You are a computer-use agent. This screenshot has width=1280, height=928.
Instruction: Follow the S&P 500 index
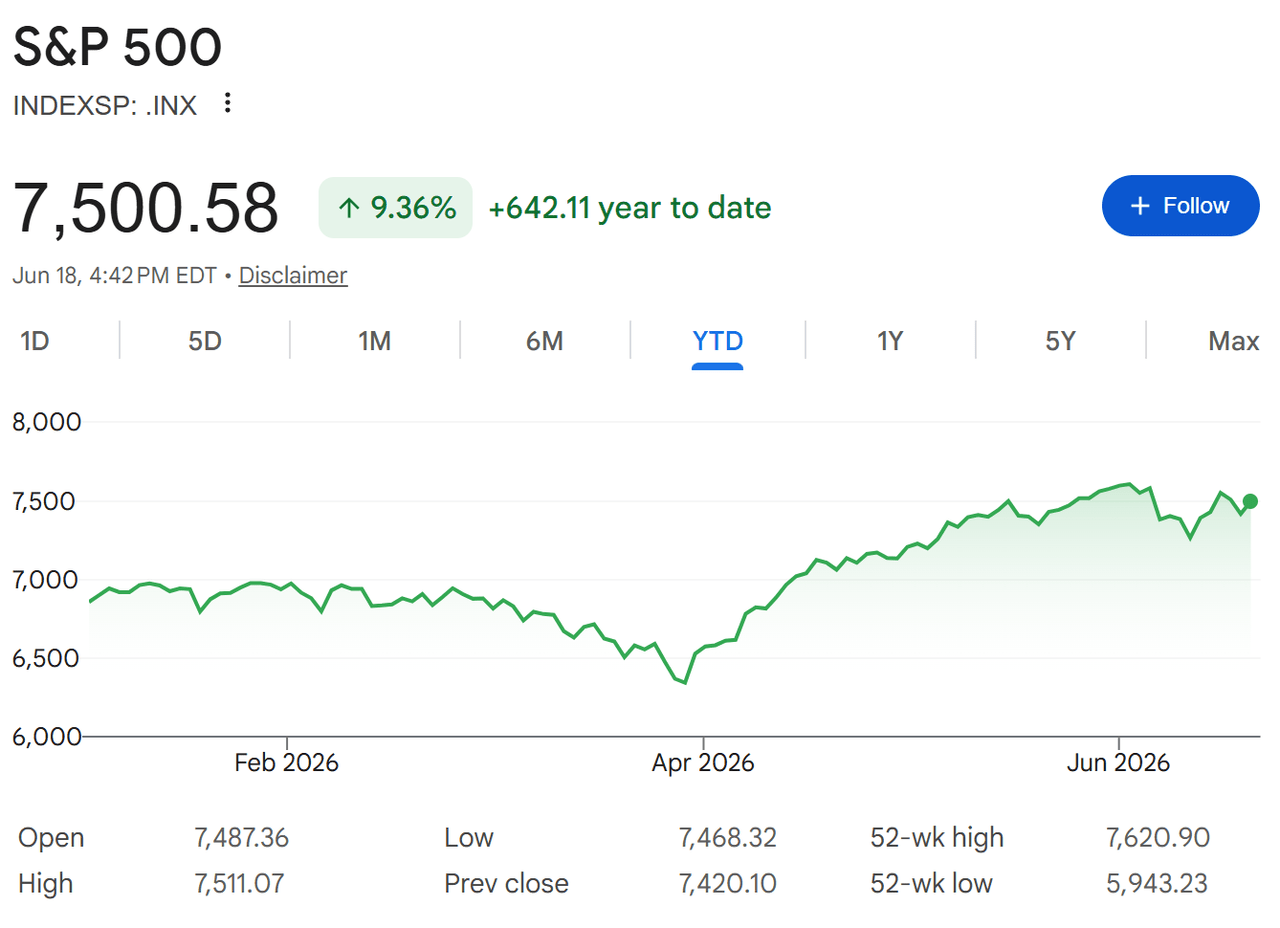click(x=1180, y=206)
